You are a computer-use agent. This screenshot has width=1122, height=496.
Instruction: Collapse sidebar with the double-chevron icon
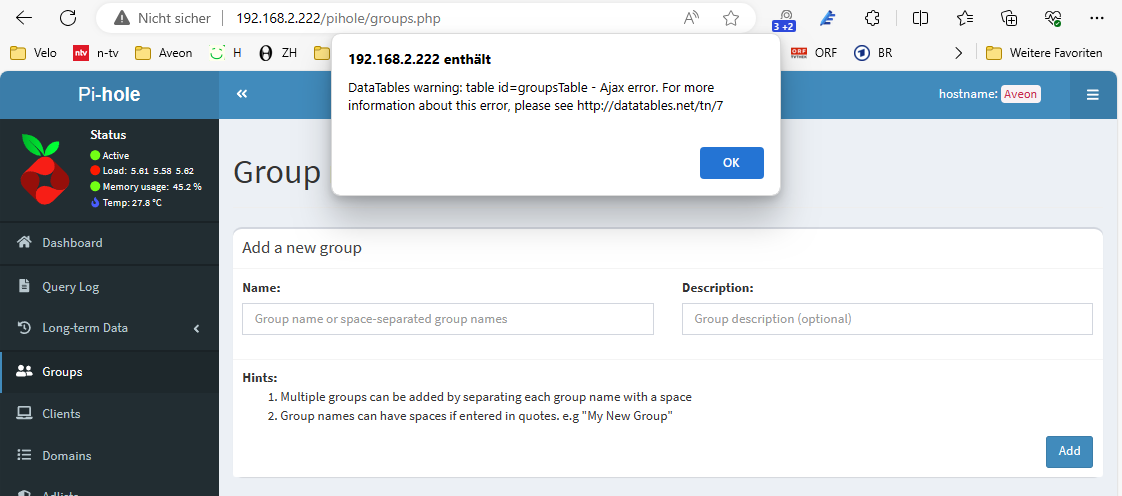(242, 94)
